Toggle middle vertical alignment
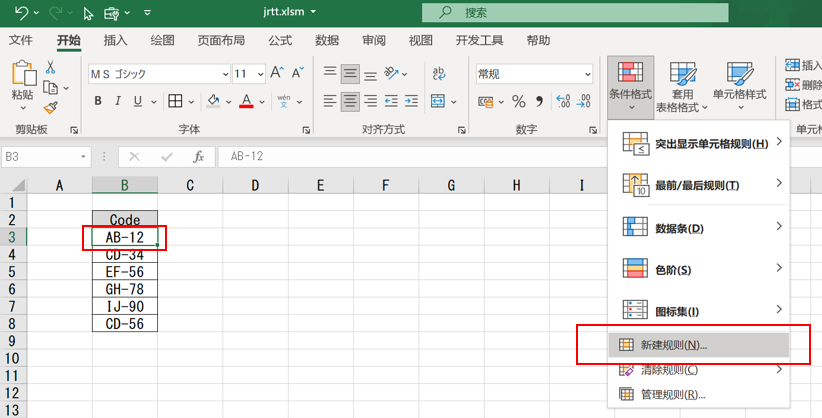The height and width of the screenshot is (418, 822). [350, 74]
